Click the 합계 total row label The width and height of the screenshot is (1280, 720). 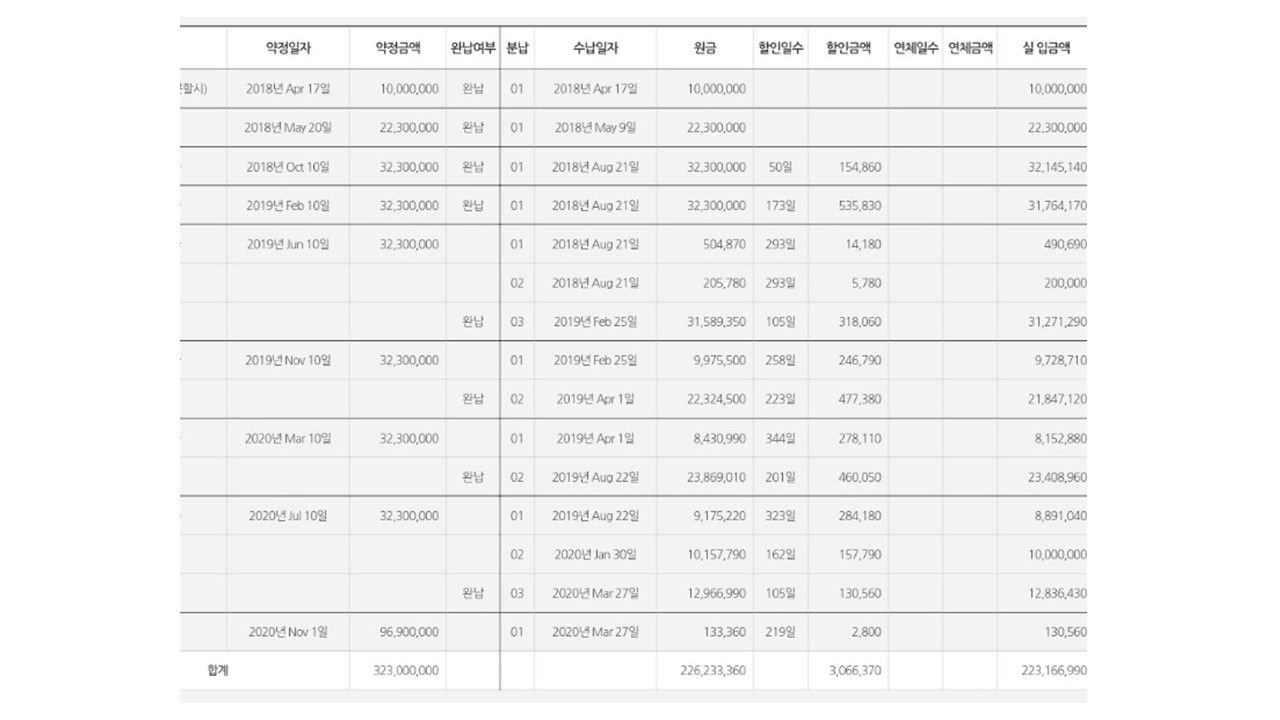[218, 671]
